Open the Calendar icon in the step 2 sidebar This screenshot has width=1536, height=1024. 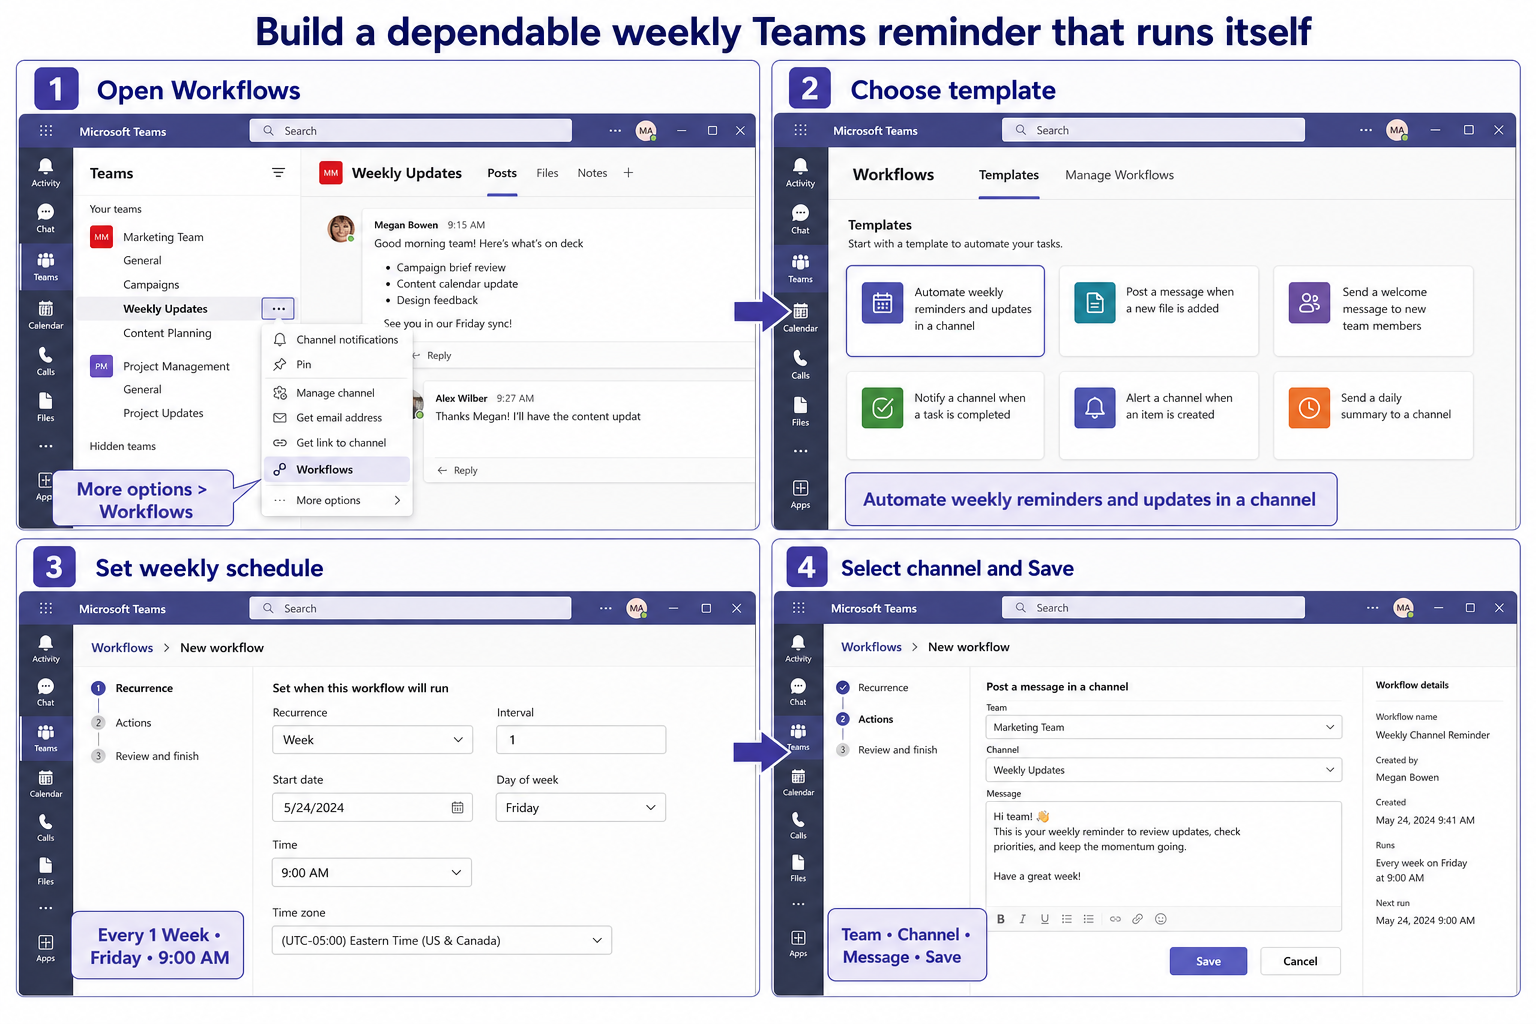pyautogui.click(x=800, y=317)
